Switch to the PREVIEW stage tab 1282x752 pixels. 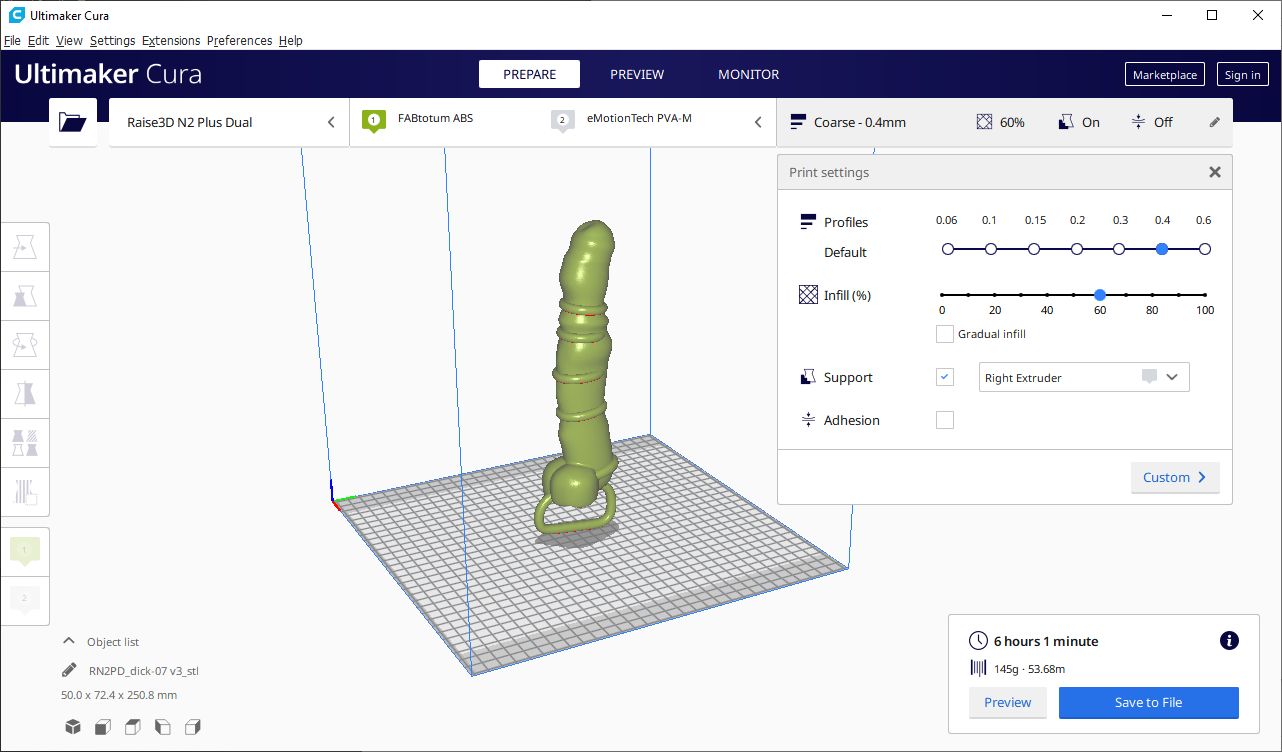pos(637,74)
